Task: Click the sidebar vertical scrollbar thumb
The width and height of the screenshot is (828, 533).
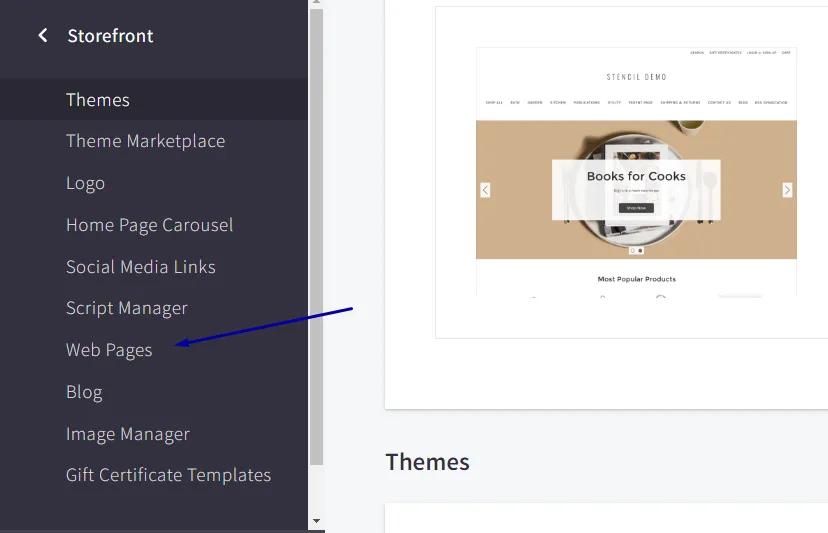Action: [x=316, y=237]
